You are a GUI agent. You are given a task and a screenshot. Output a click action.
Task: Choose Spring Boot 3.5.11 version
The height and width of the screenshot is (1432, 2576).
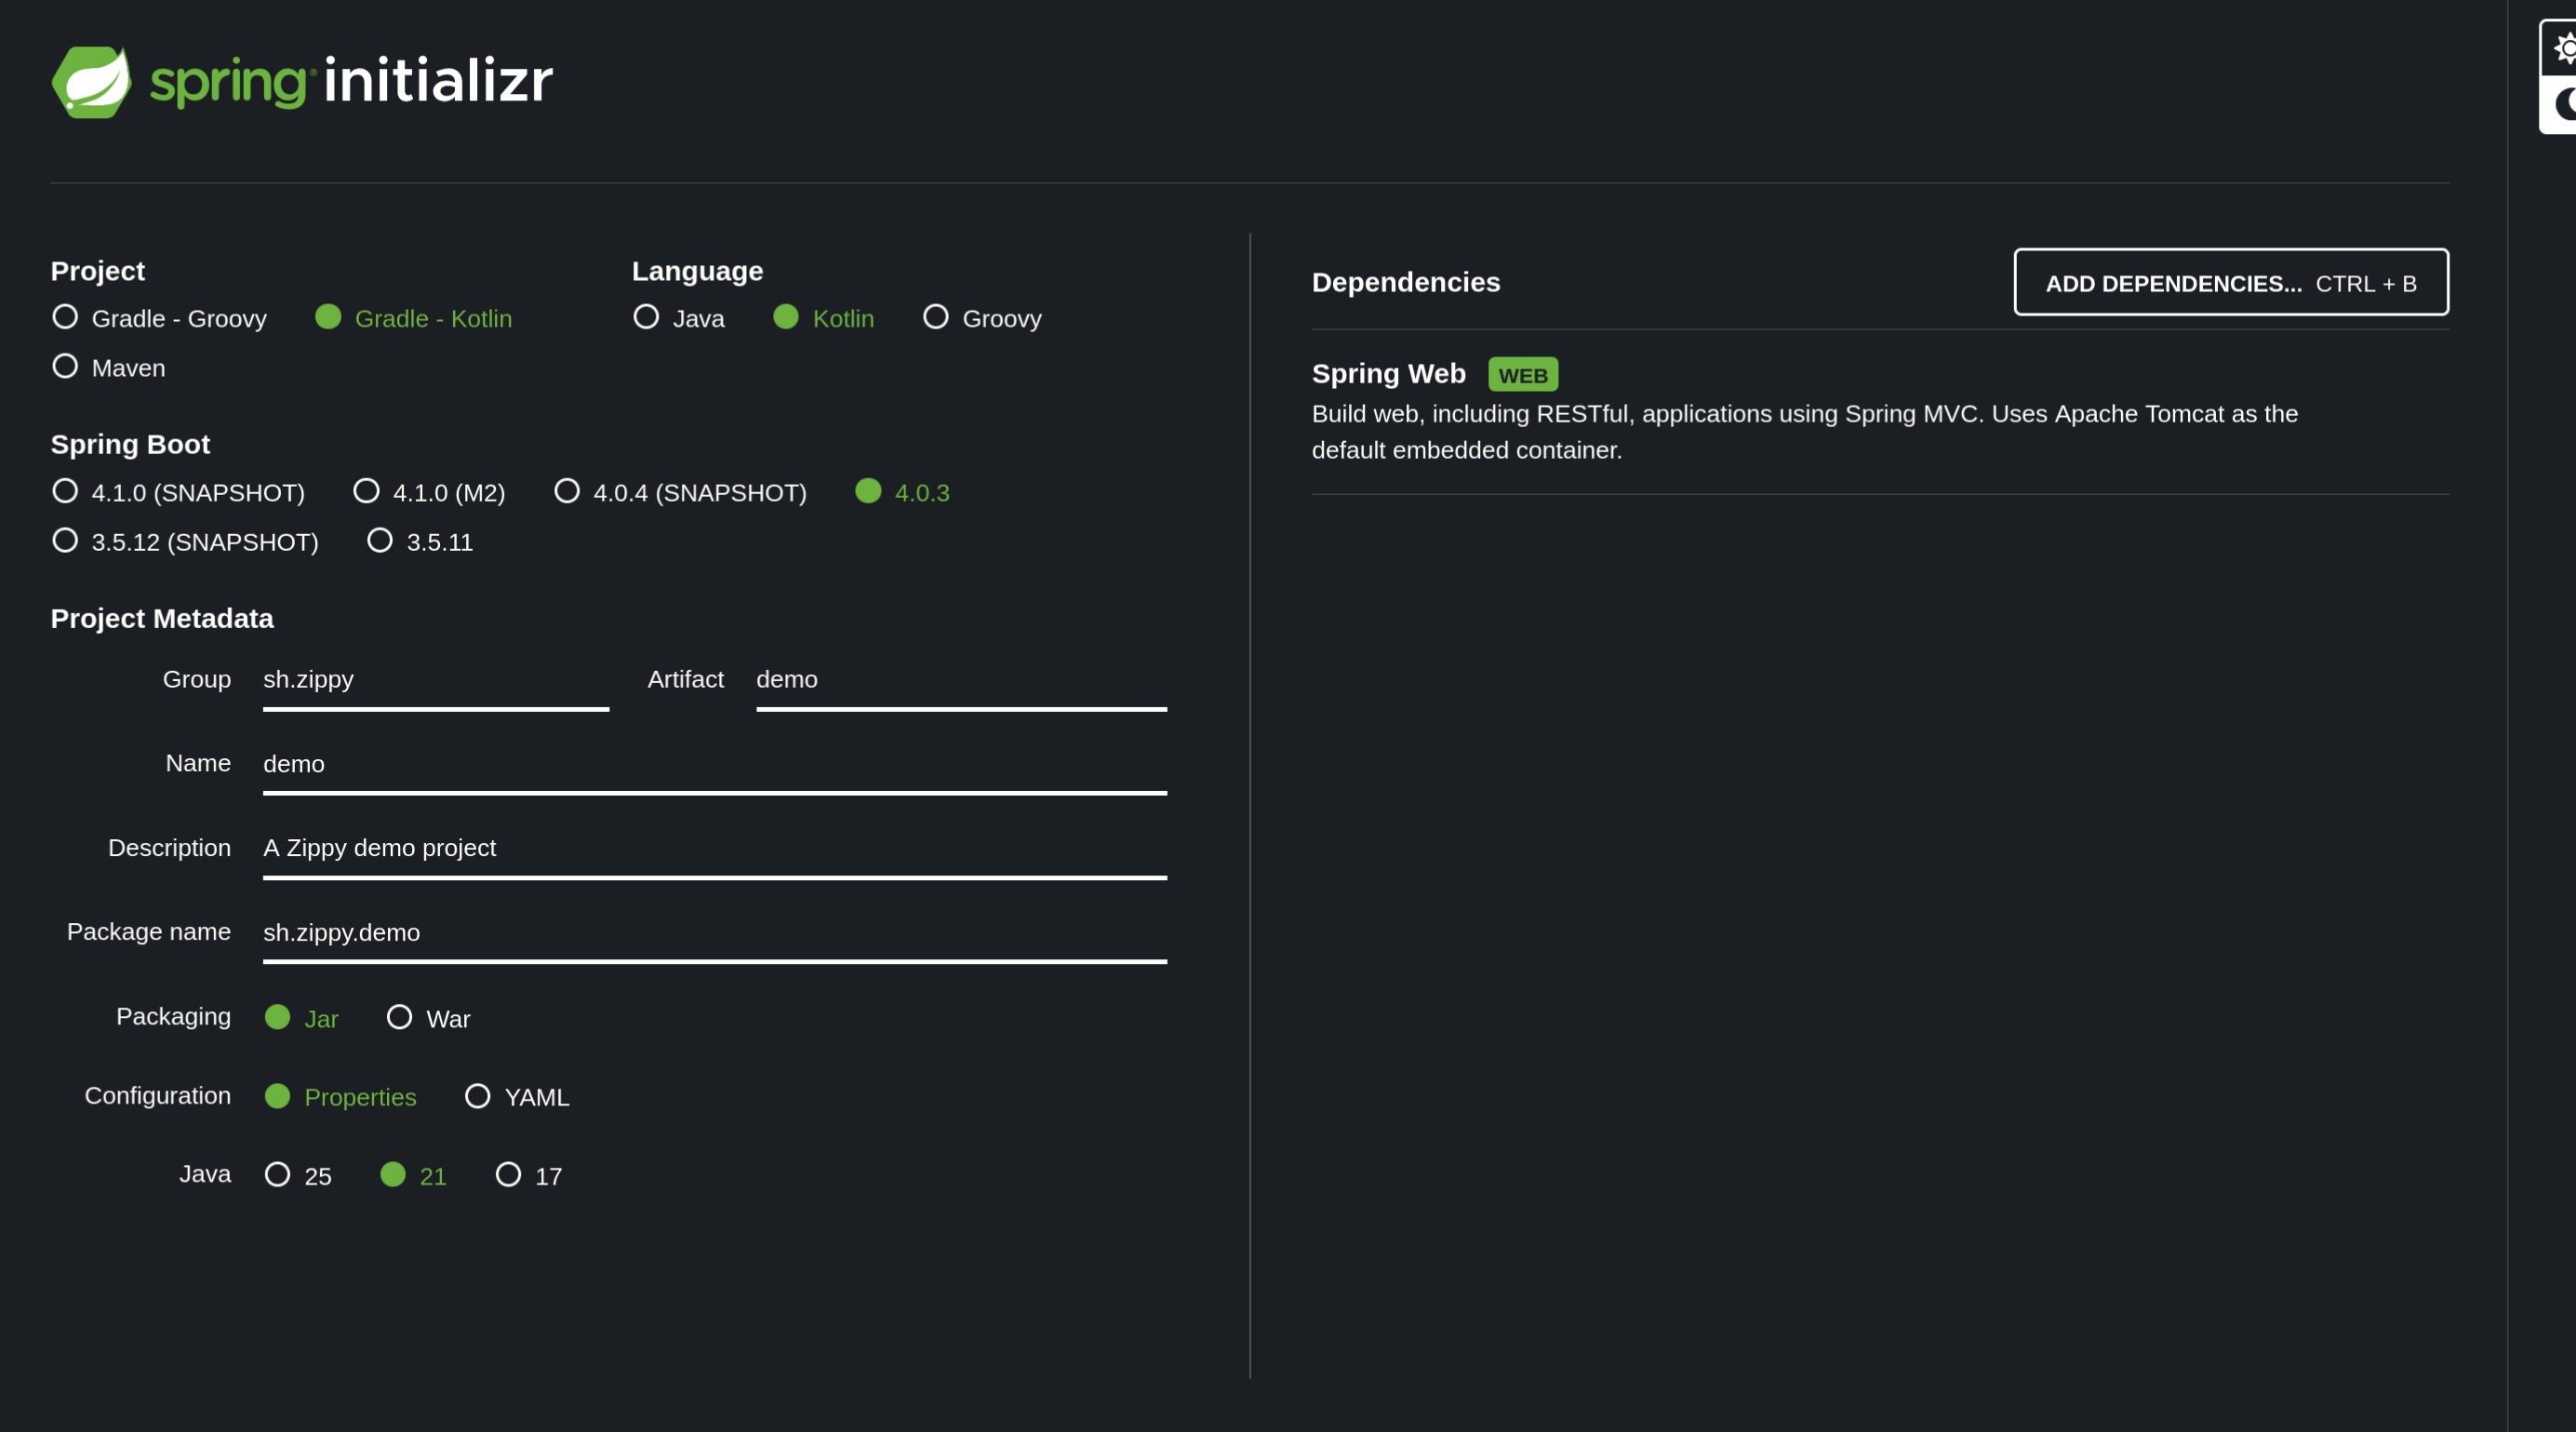pyautogui.click(x=380, y=540)
